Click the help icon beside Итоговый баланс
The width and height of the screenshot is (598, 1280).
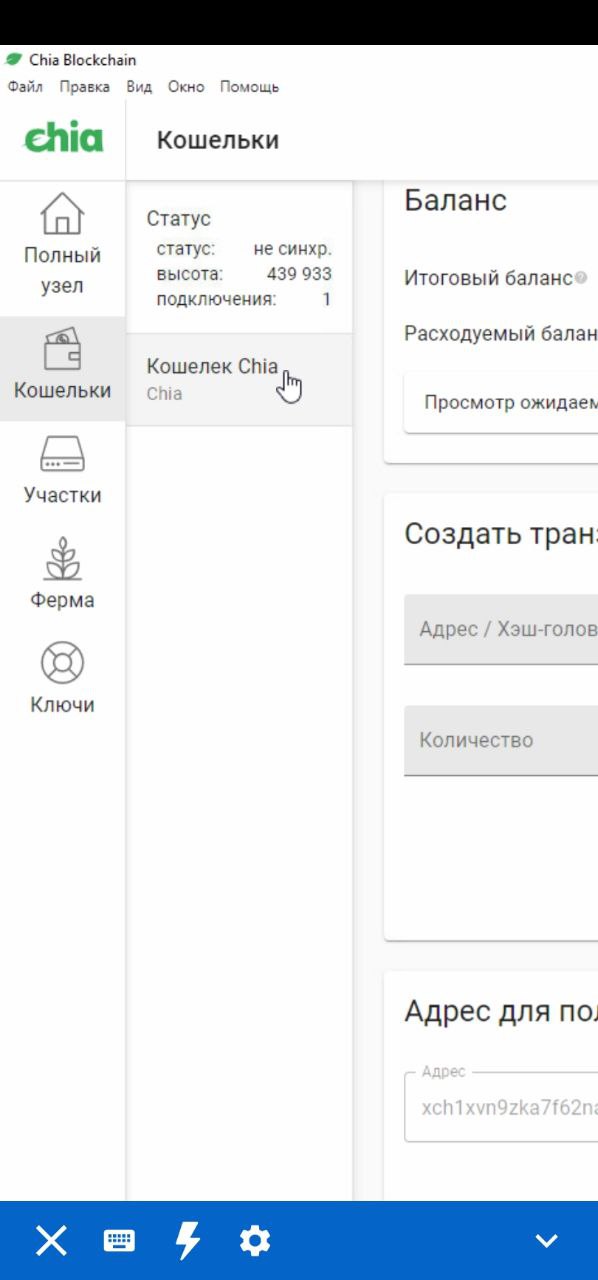[581, 278]
